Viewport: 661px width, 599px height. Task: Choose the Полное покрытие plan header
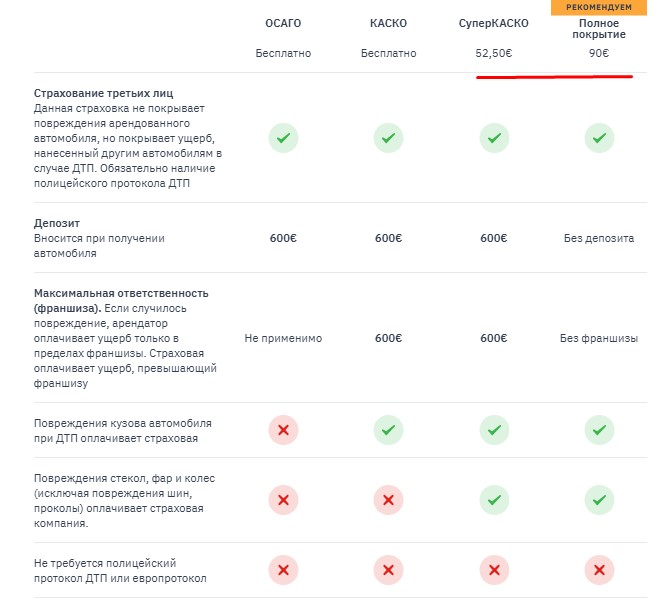point(598,29)
